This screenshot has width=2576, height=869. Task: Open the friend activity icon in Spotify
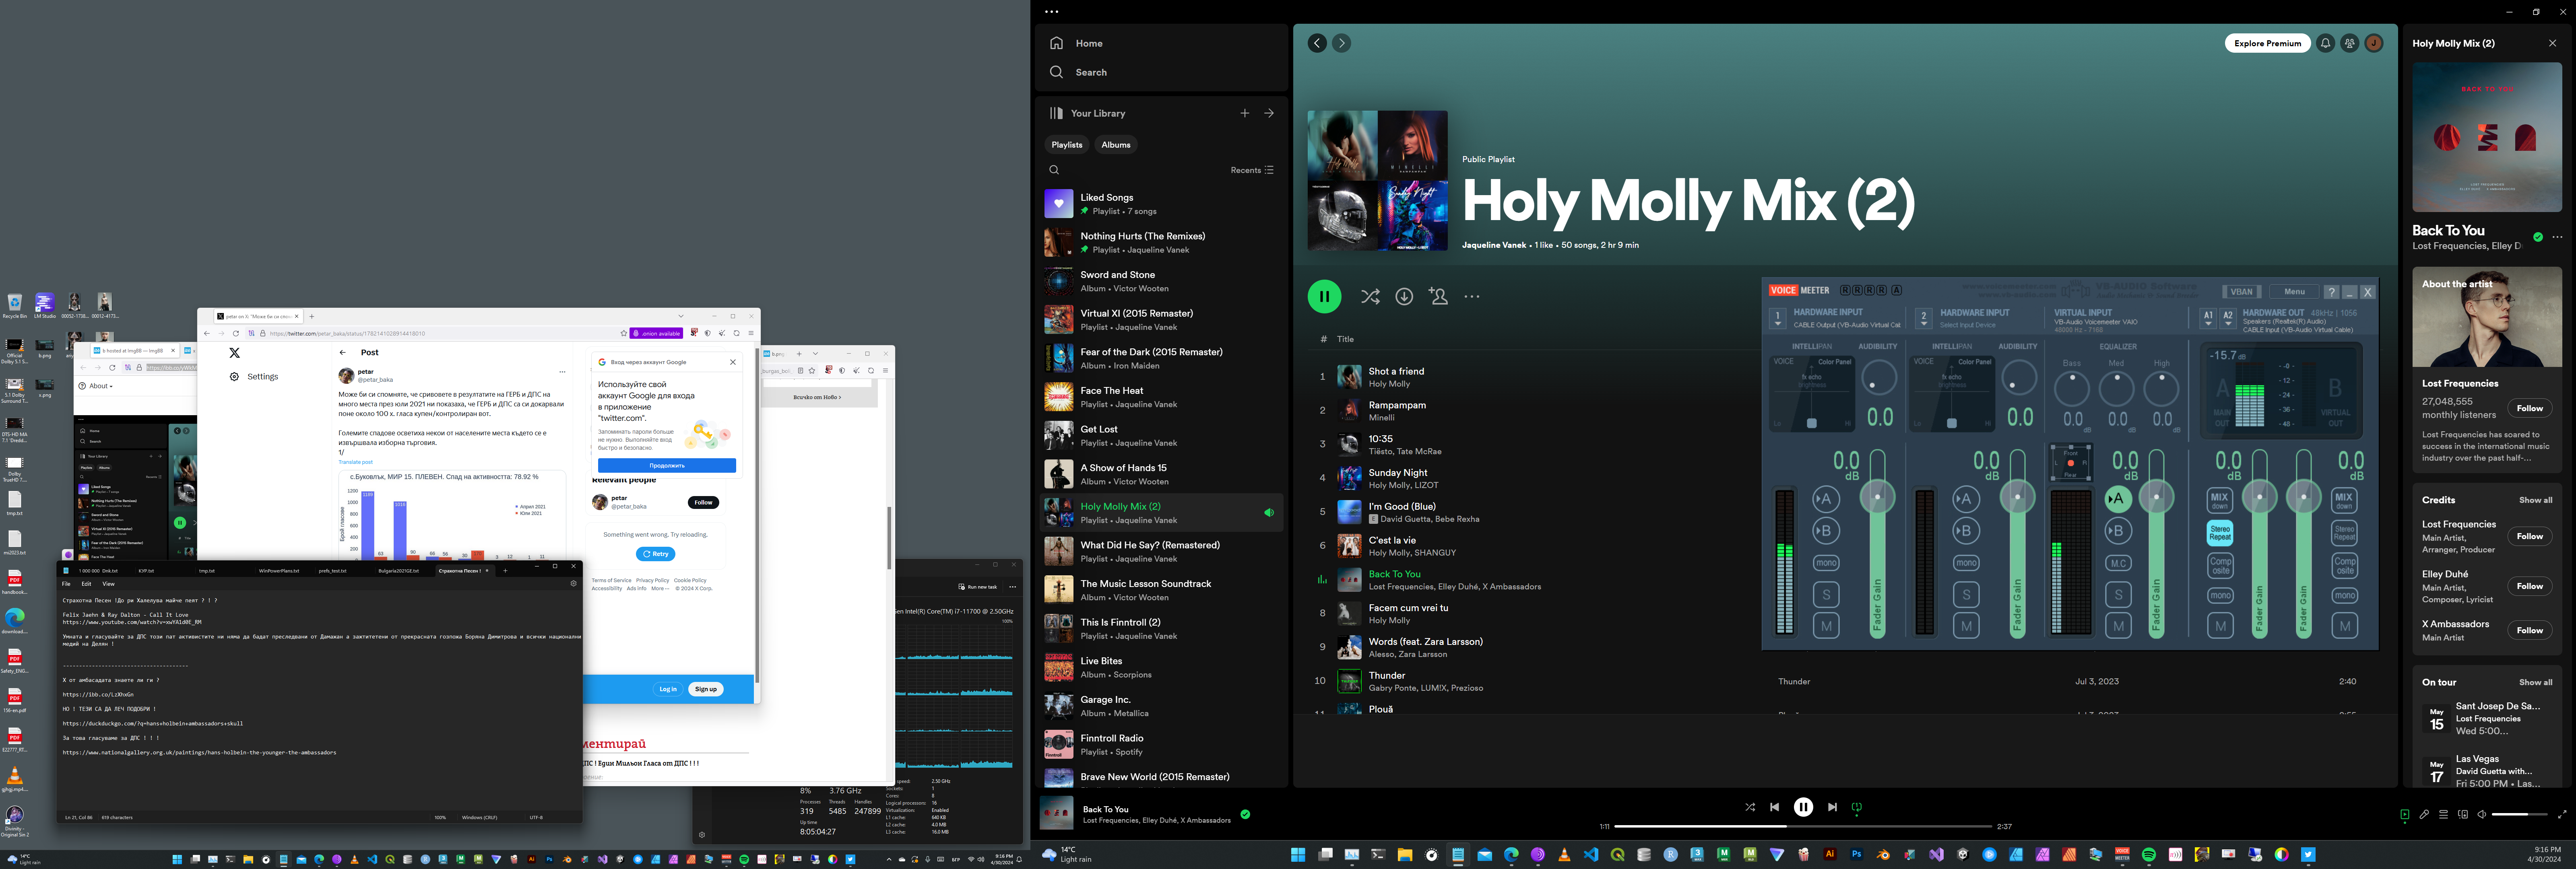[x=2350, y=43]
